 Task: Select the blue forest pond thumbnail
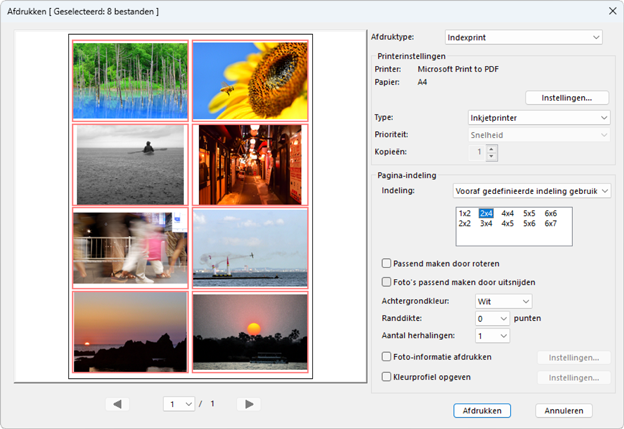129,80
